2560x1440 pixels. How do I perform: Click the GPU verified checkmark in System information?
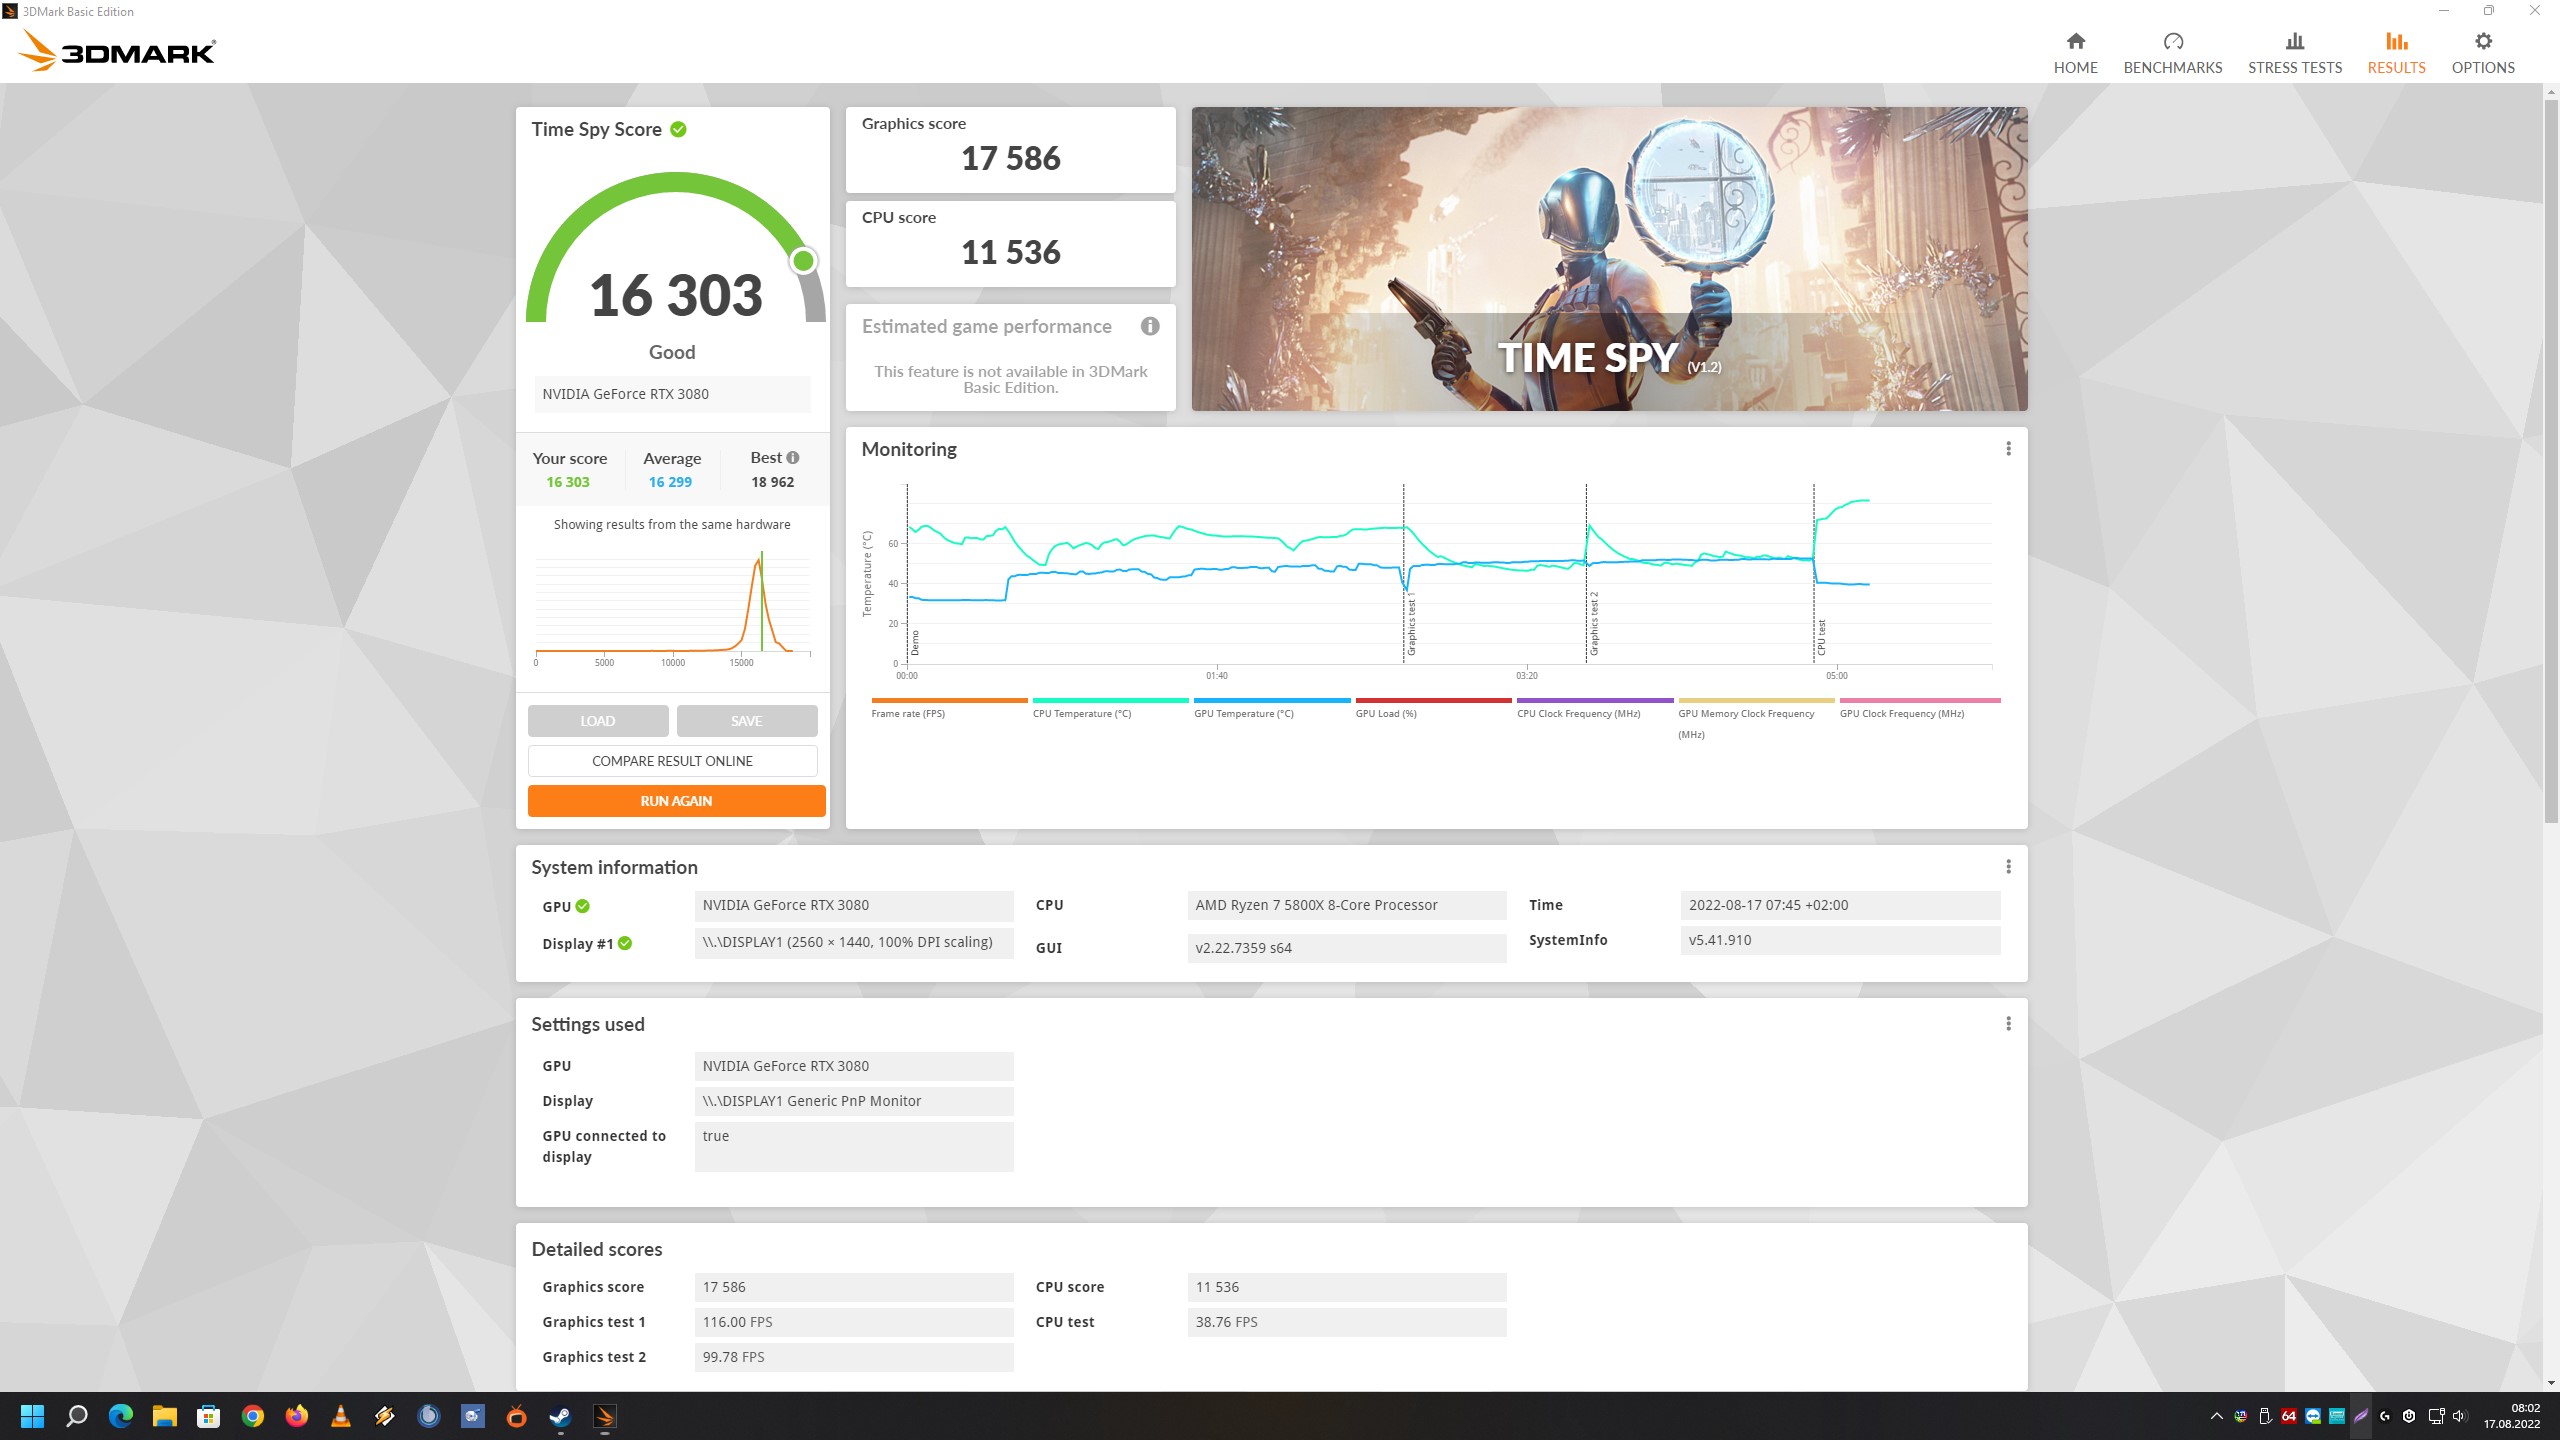coord(583,906)
